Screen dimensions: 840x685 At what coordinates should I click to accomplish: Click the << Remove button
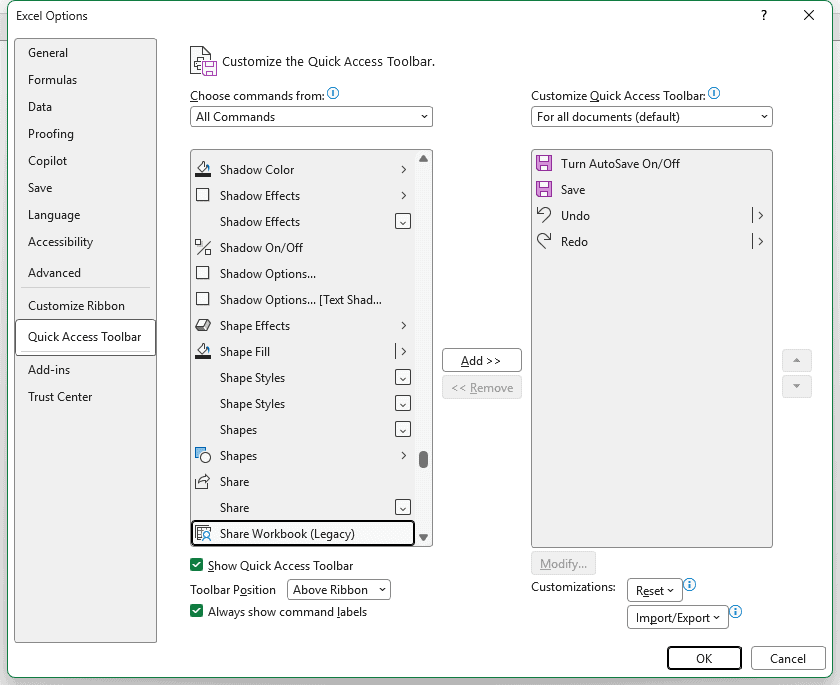pos(482,387)
